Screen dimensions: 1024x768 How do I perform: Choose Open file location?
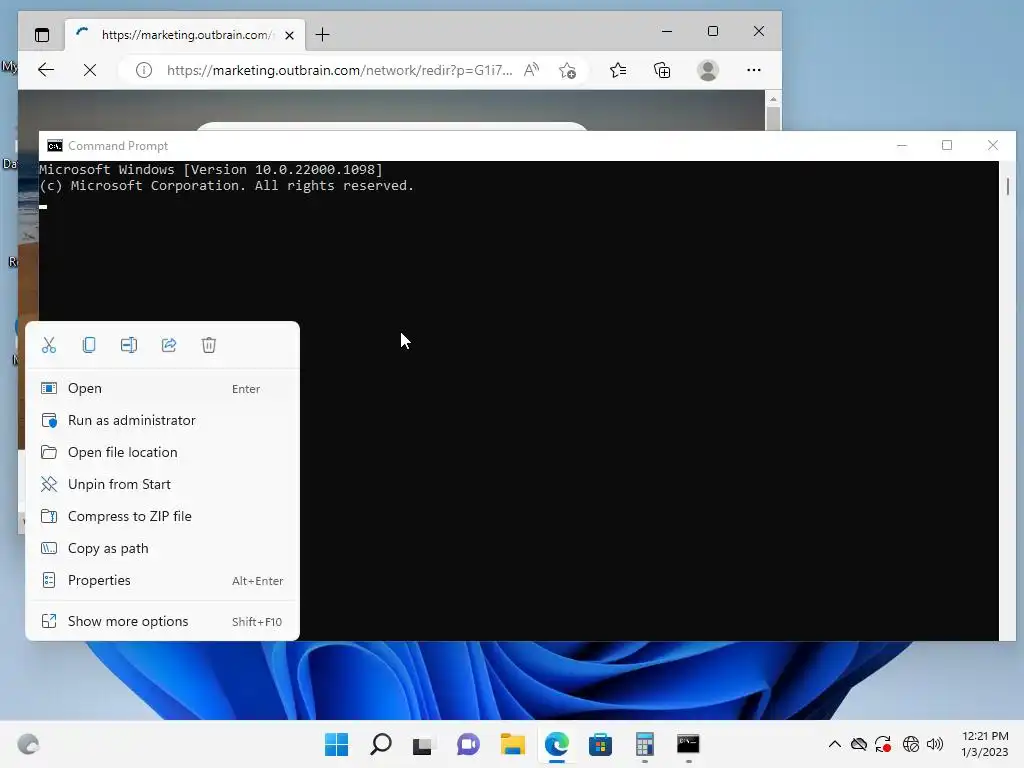[x=163, y=453]
